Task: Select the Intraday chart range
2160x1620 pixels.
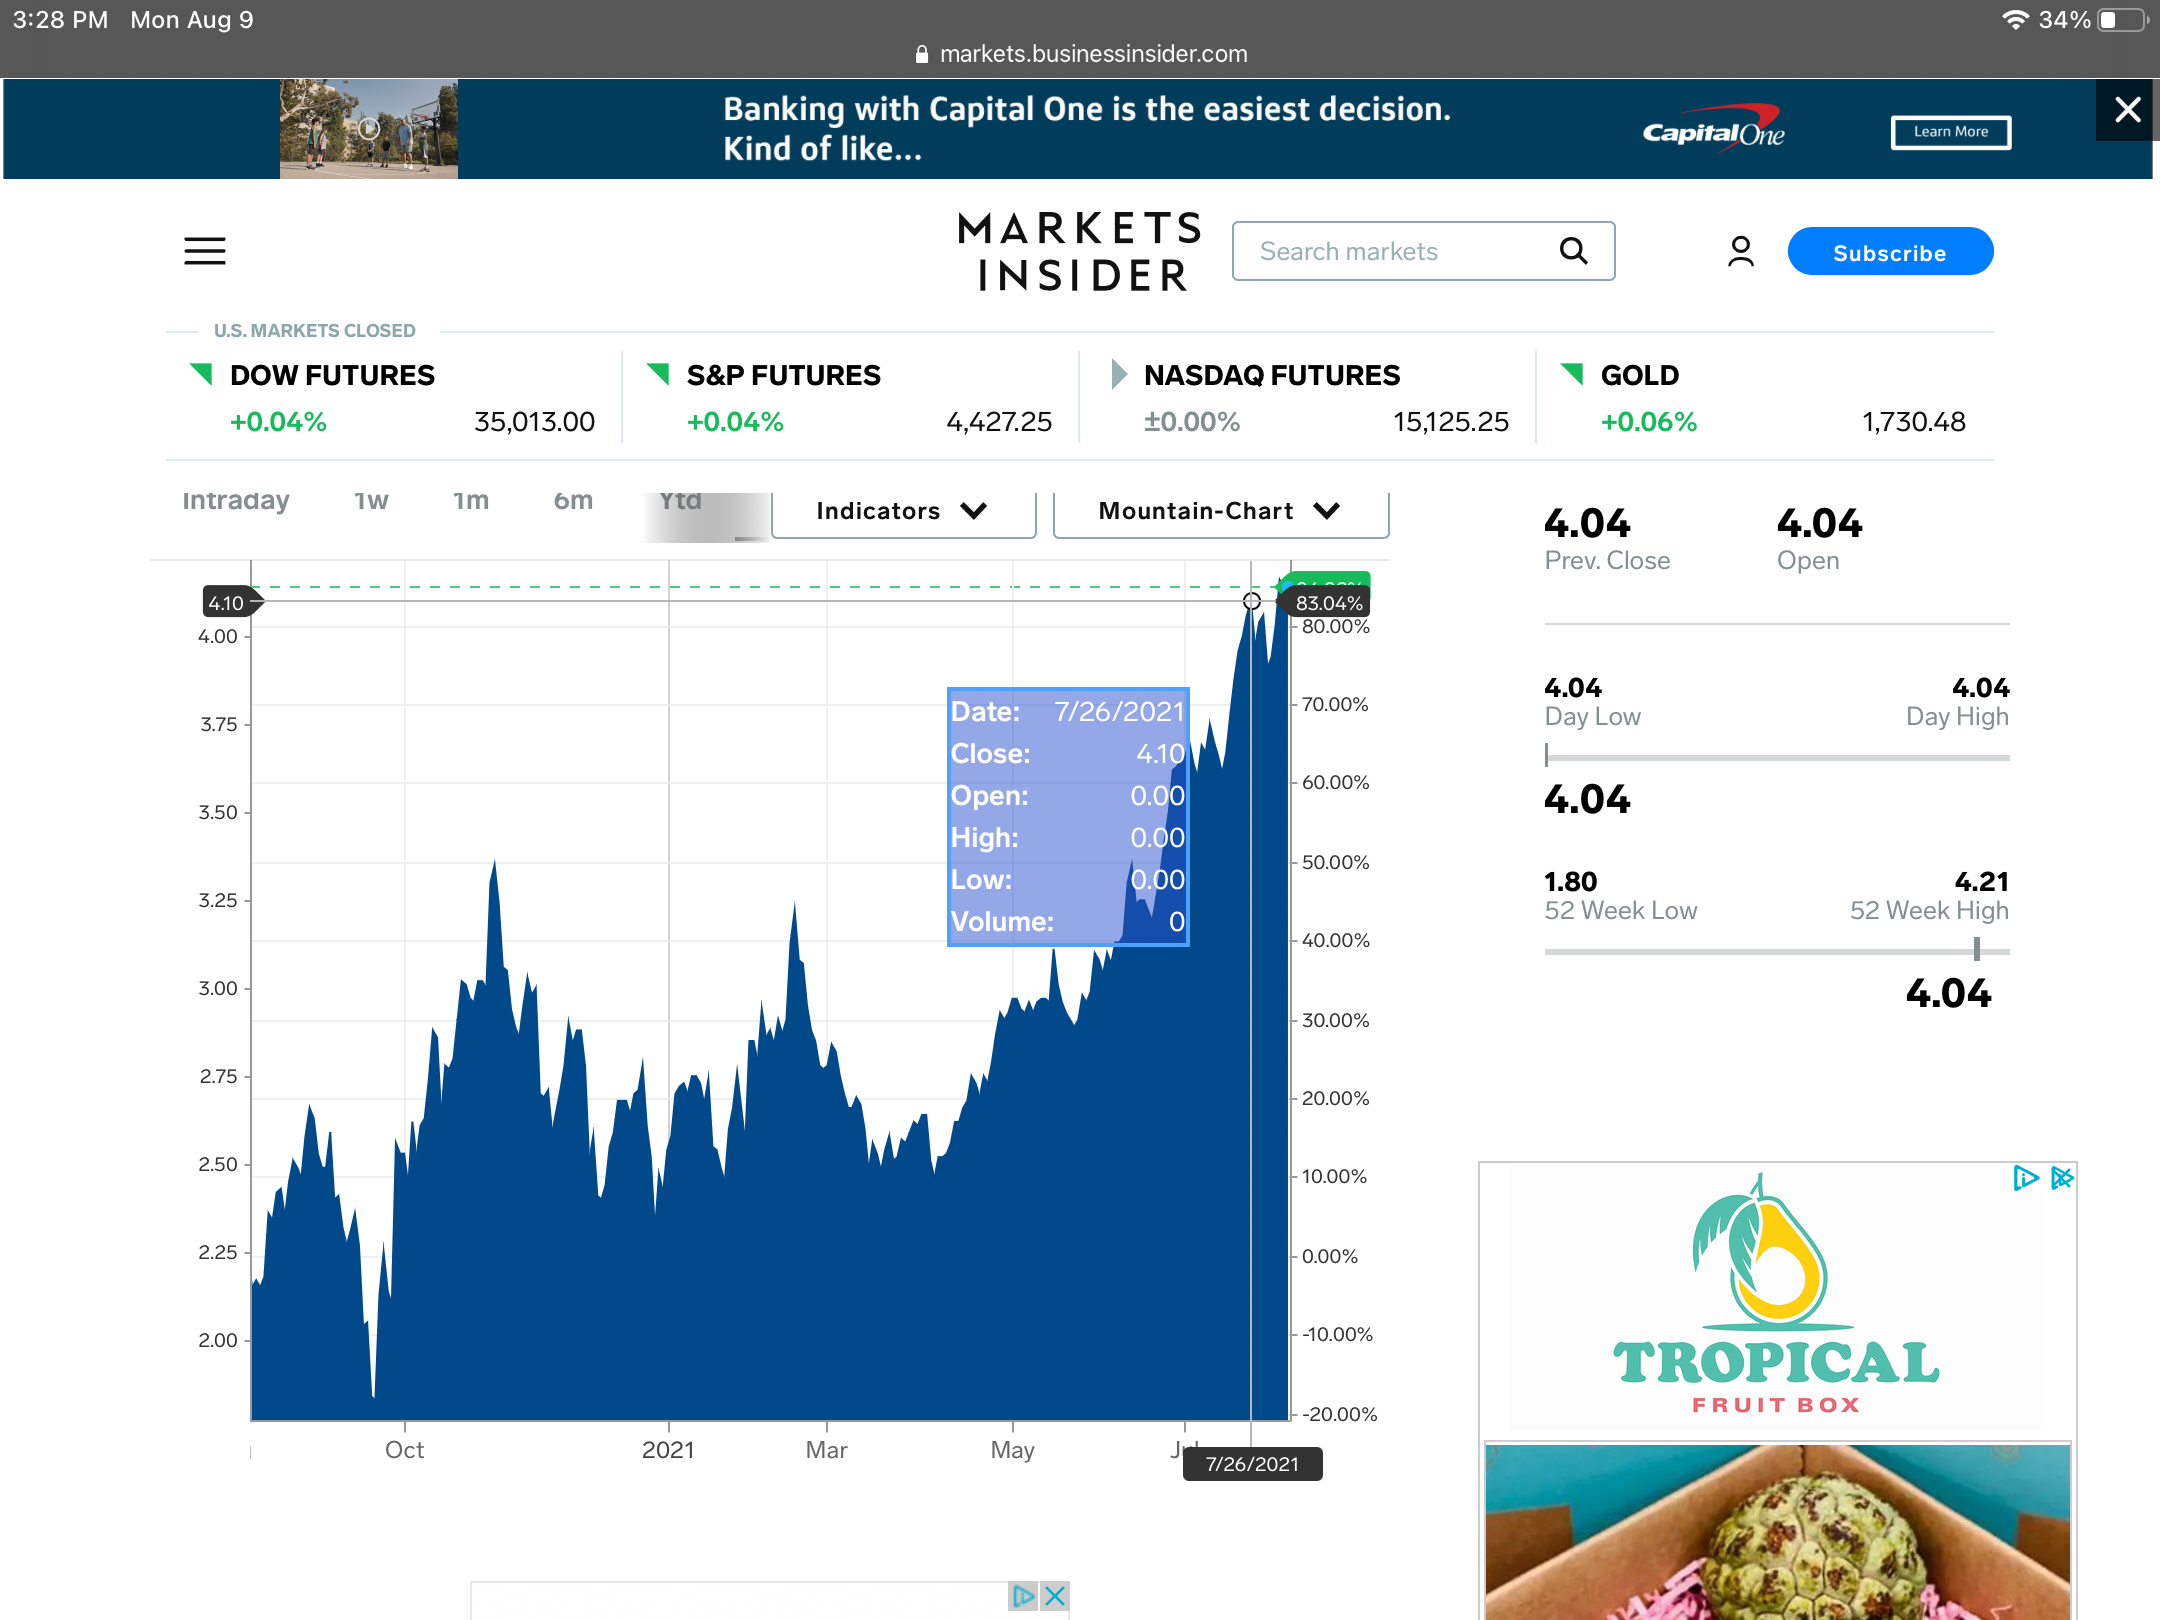Action: coord(236,500)
